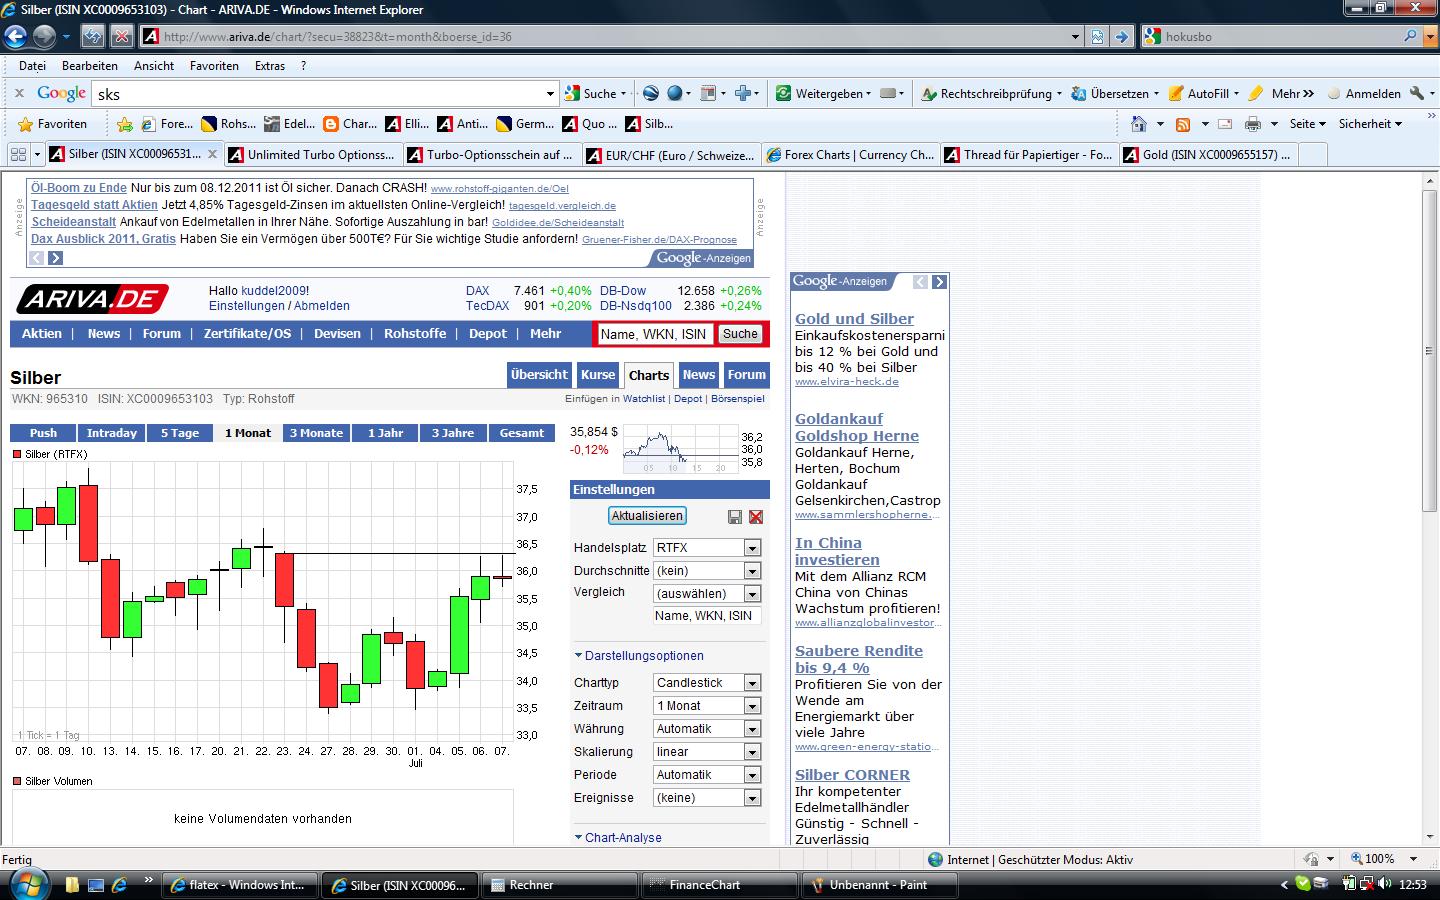Viewport: 1440px width, 900px height.
Task: Collapse the Darstellungsoptionen section
Action: [x=639, y=656]
